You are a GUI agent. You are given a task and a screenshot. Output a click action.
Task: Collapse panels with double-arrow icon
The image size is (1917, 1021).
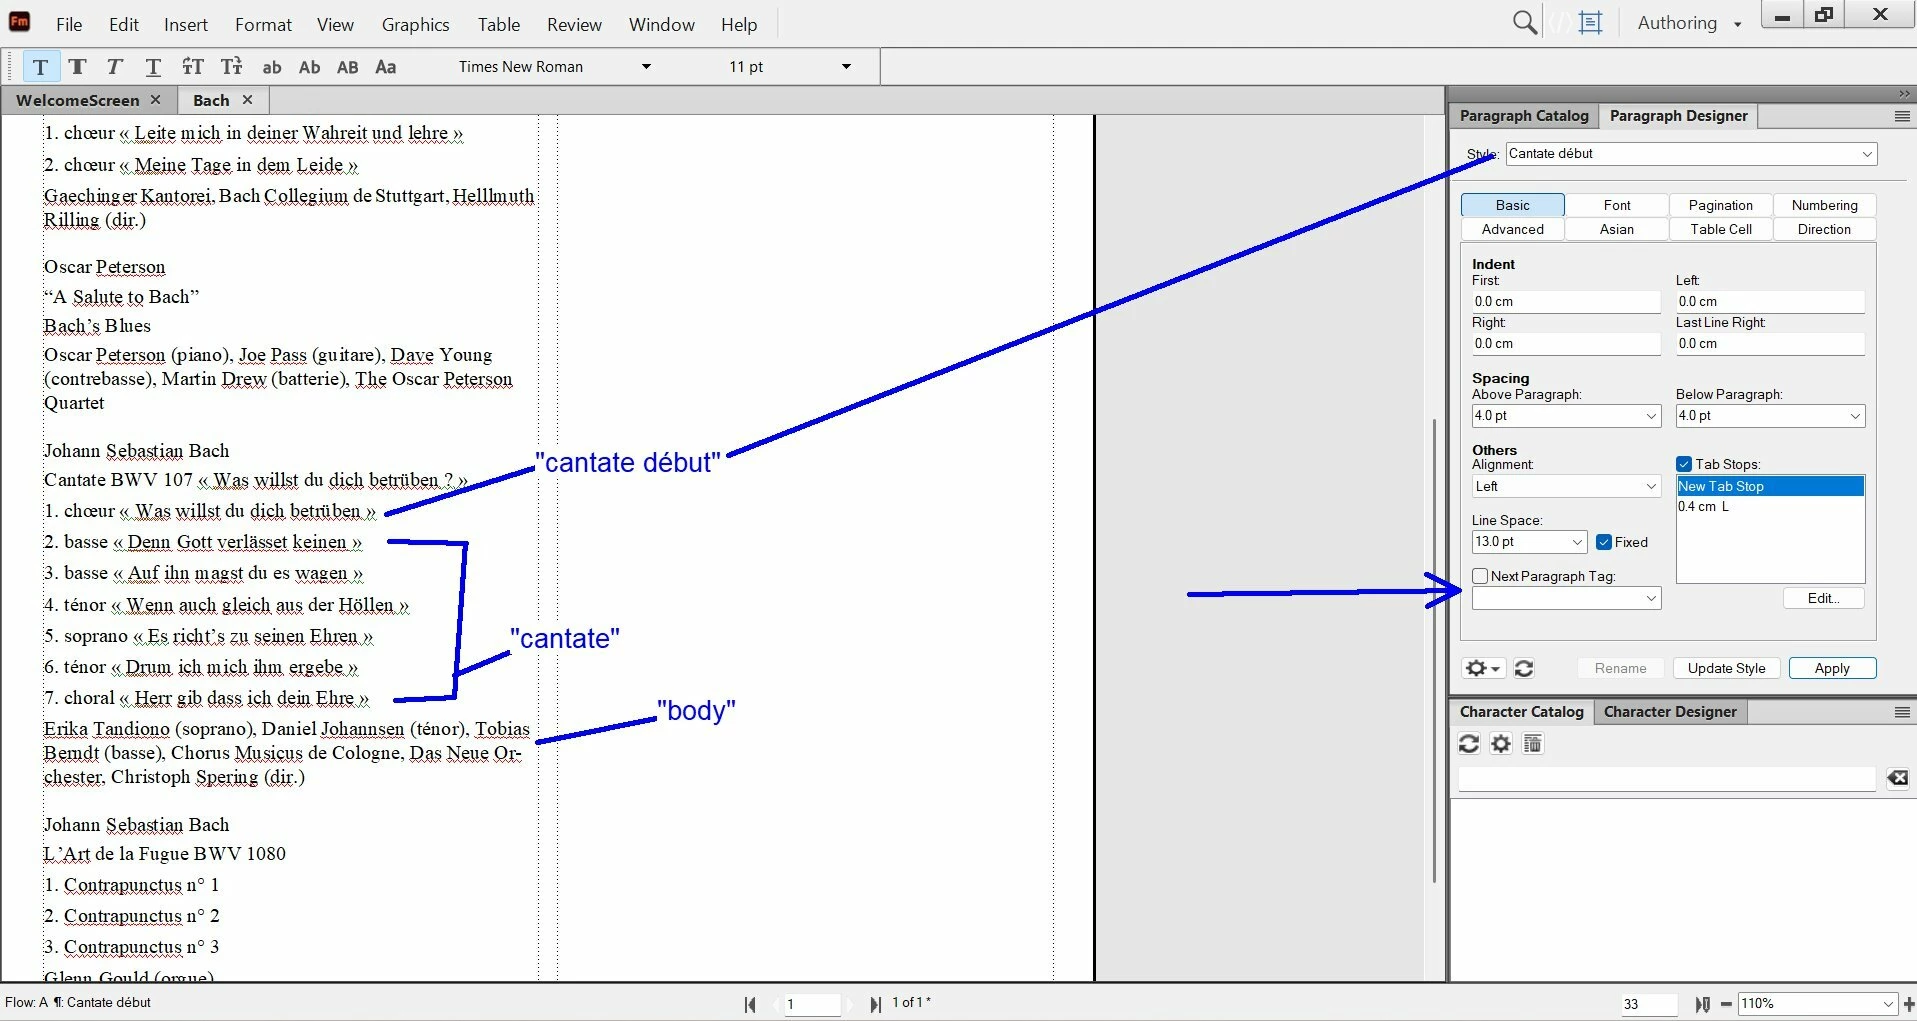(x=1903, y=94)
